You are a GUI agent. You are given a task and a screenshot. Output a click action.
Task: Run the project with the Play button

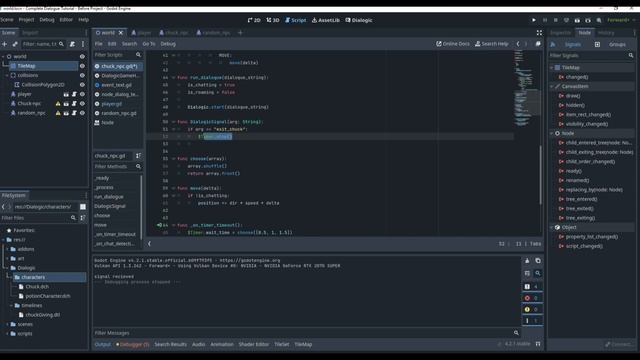[x=533, y=20]
